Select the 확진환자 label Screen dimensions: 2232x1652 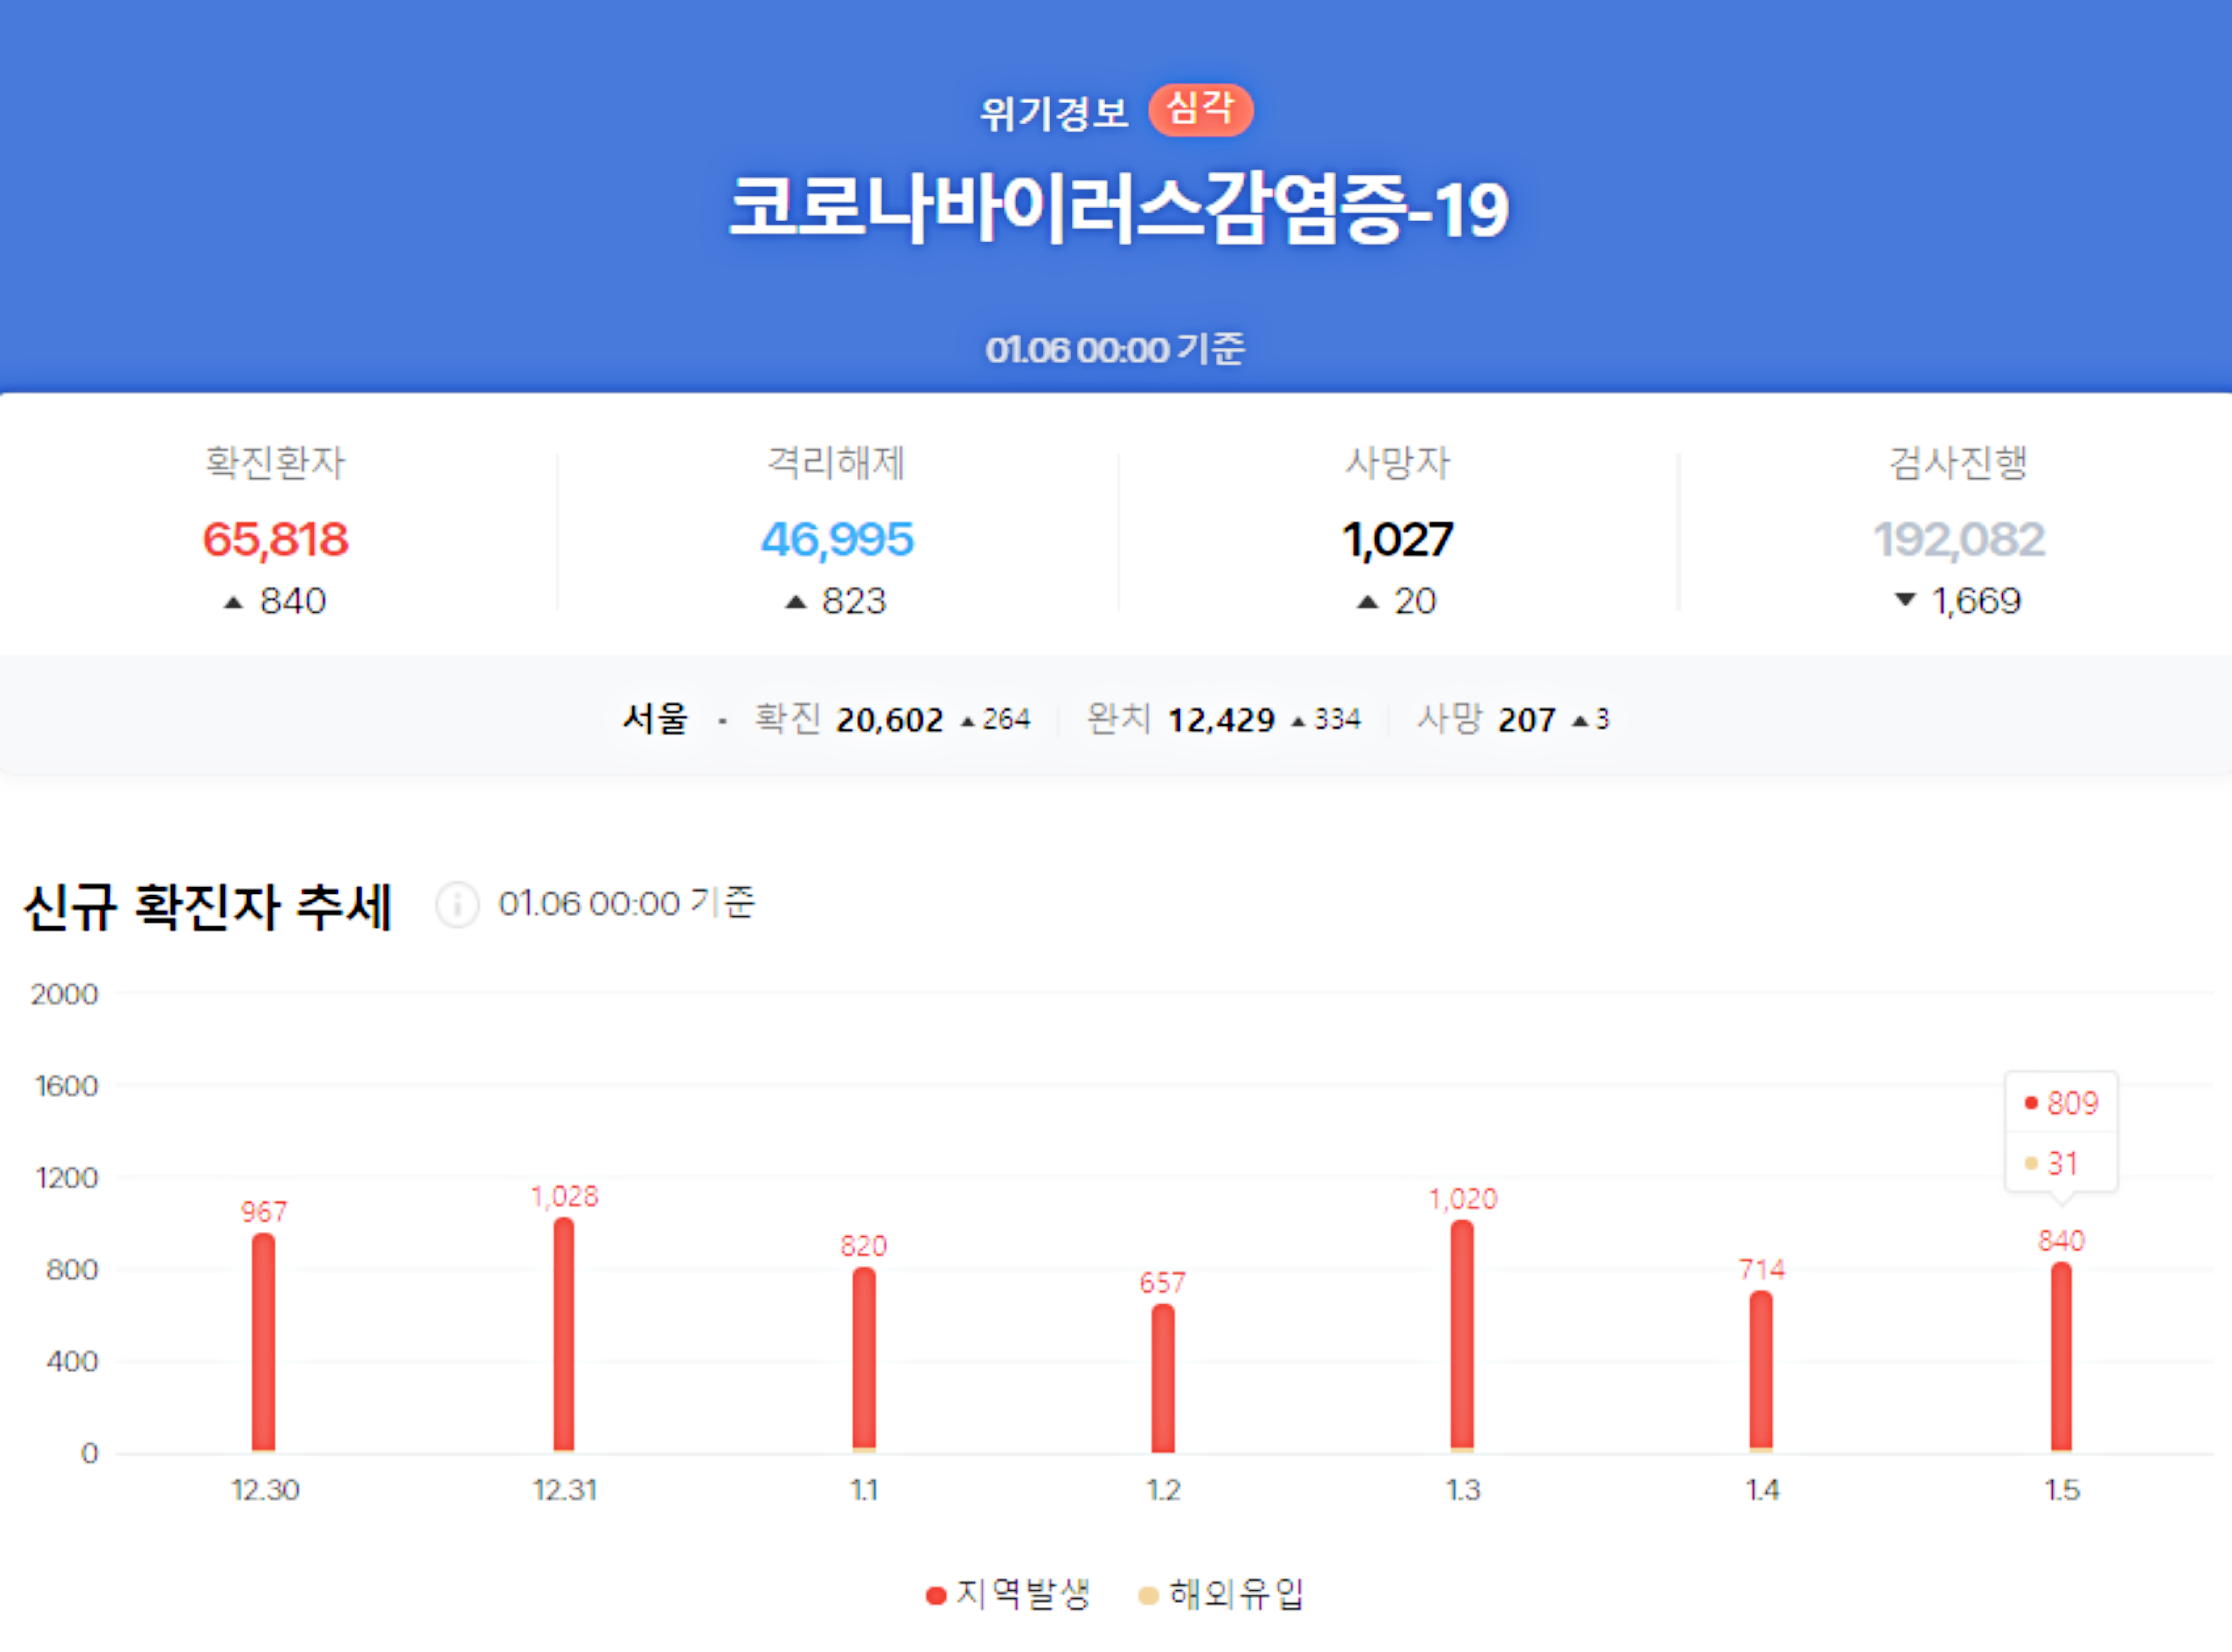[x=275, y=463]
